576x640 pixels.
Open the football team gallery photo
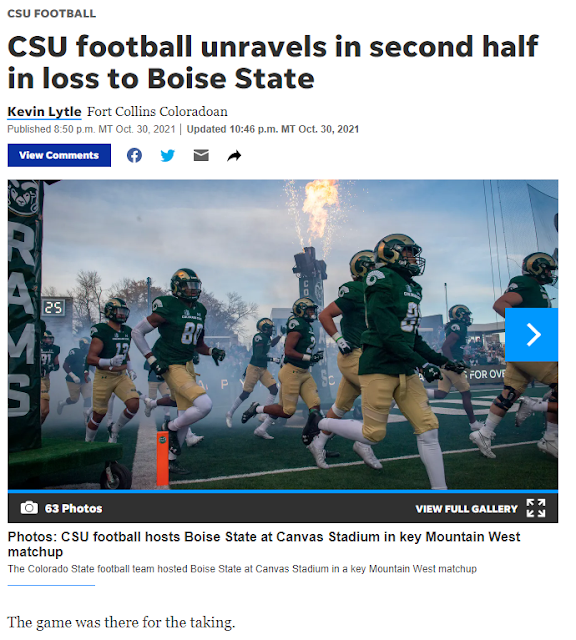282,335
